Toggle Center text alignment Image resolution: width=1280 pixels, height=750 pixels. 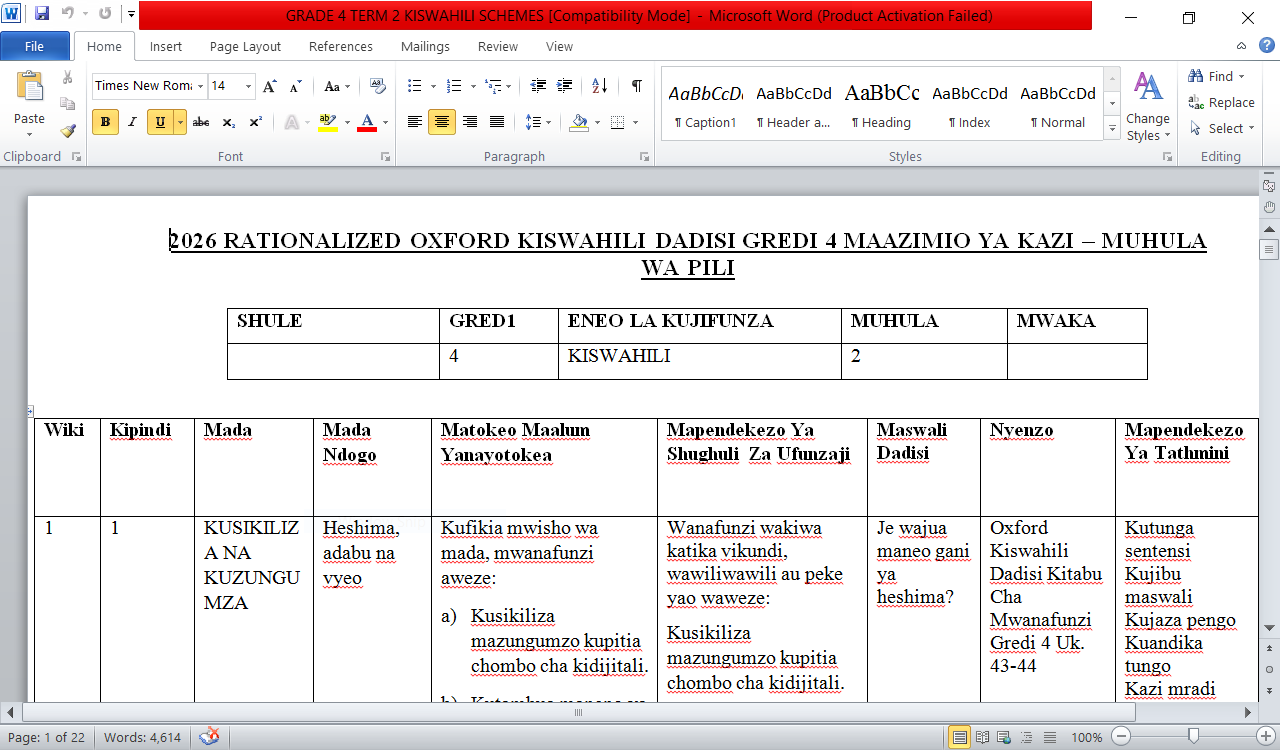442,122
